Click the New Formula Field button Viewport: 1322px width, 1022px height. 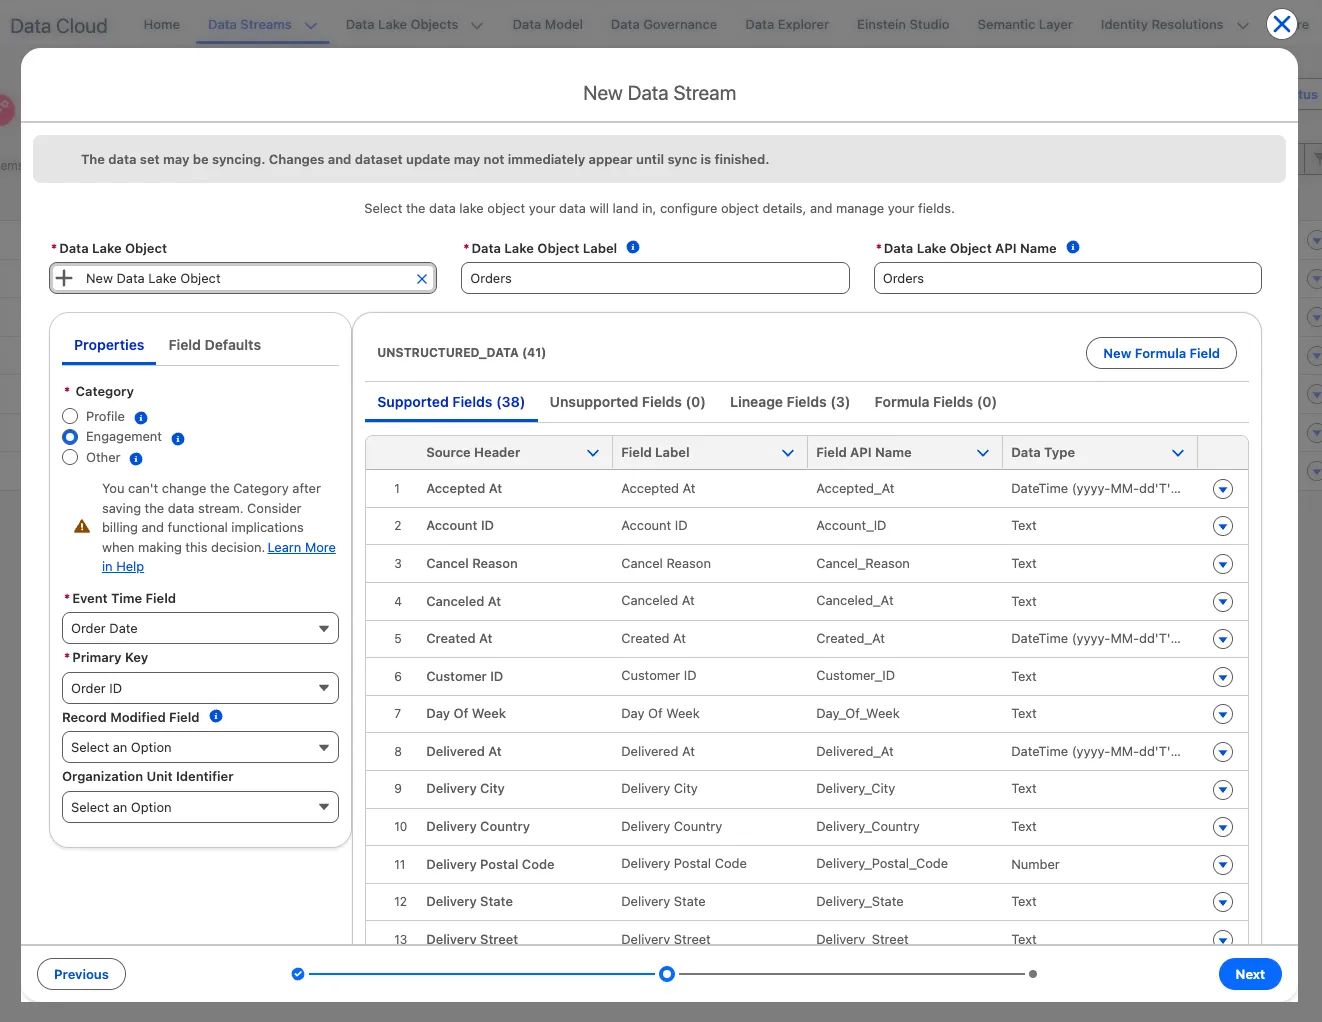click(x=1161, y=353)
